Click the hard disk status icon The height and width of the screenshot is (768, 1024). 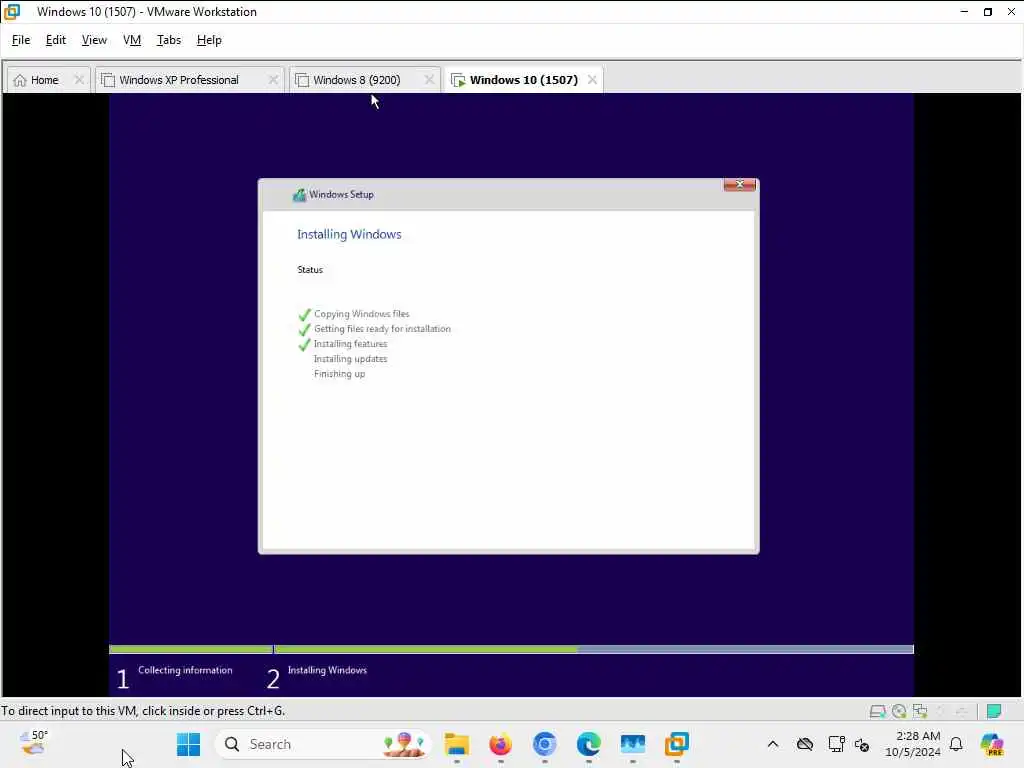(x=877, y=711)
